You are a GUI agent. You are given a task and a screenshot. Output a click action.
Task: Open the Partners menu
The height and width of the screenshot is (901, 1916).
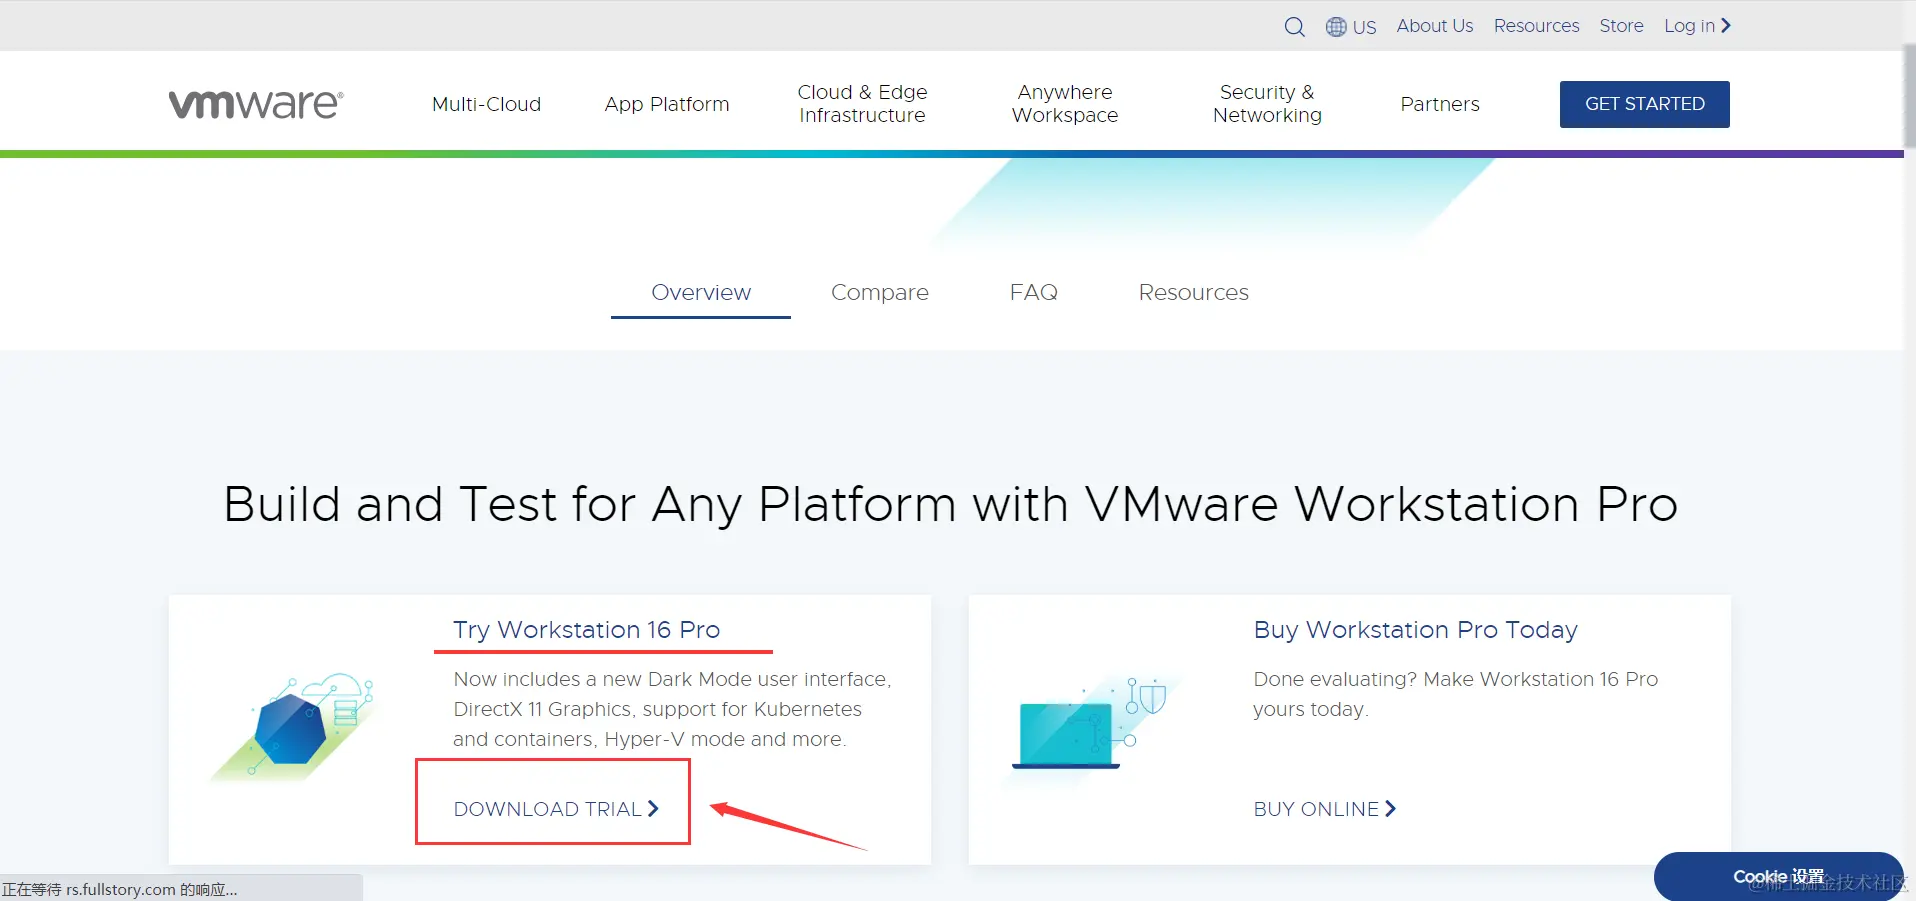1440,104
